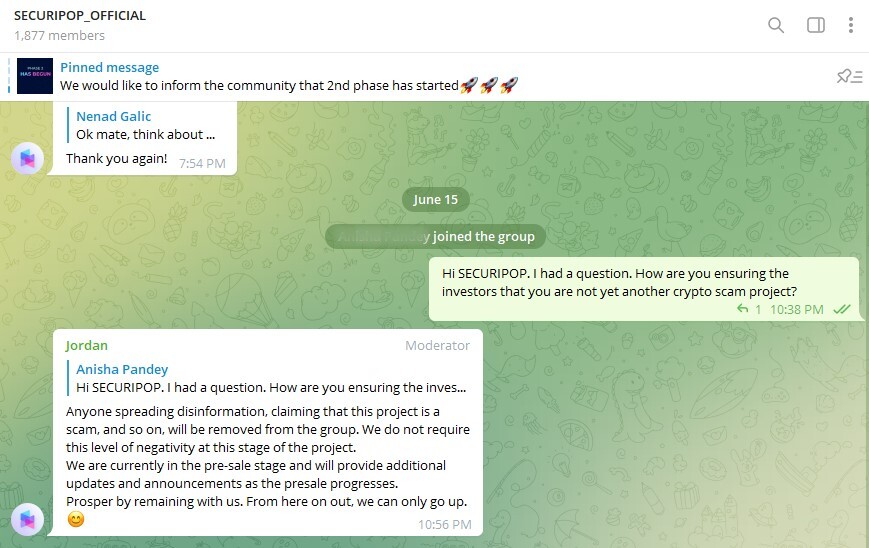869x548 pixels.
Task: Click the avatar beside Thank you again message
Action: tap(28, 158)
